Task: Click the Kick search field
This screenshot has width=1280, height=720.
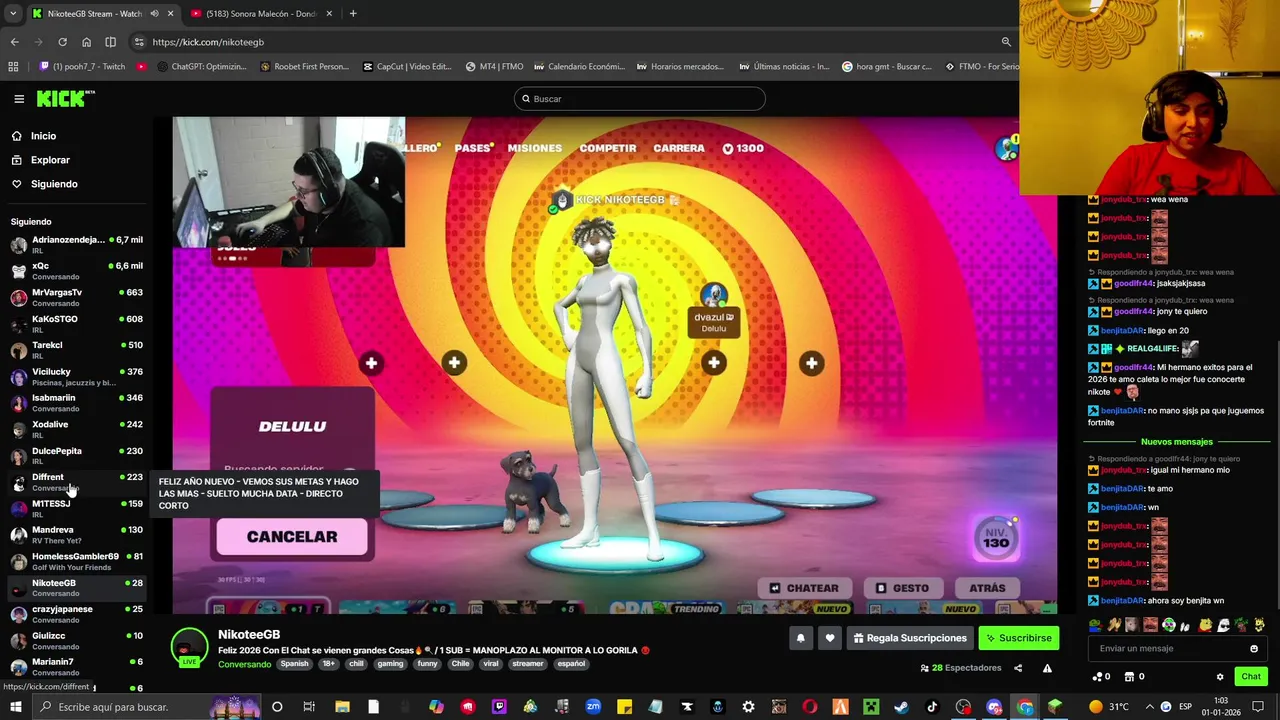Action: coord(640,99)
